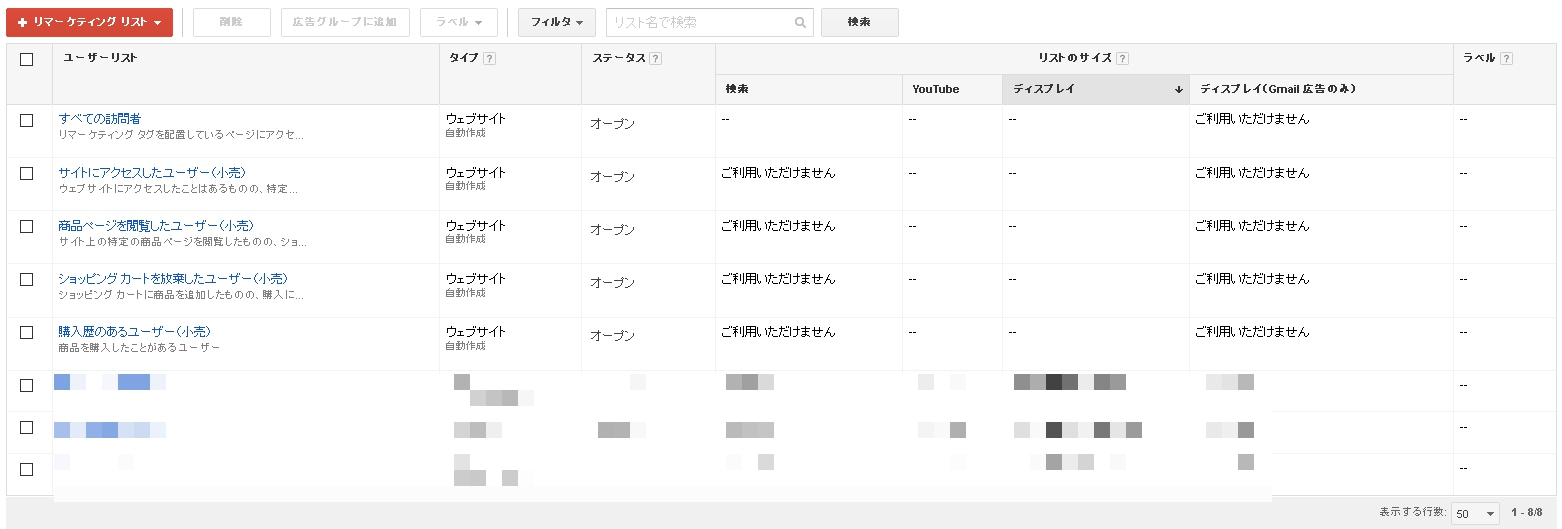Open サイトにアクセスしたユーザー(小売) list link

tap(152, 172)
